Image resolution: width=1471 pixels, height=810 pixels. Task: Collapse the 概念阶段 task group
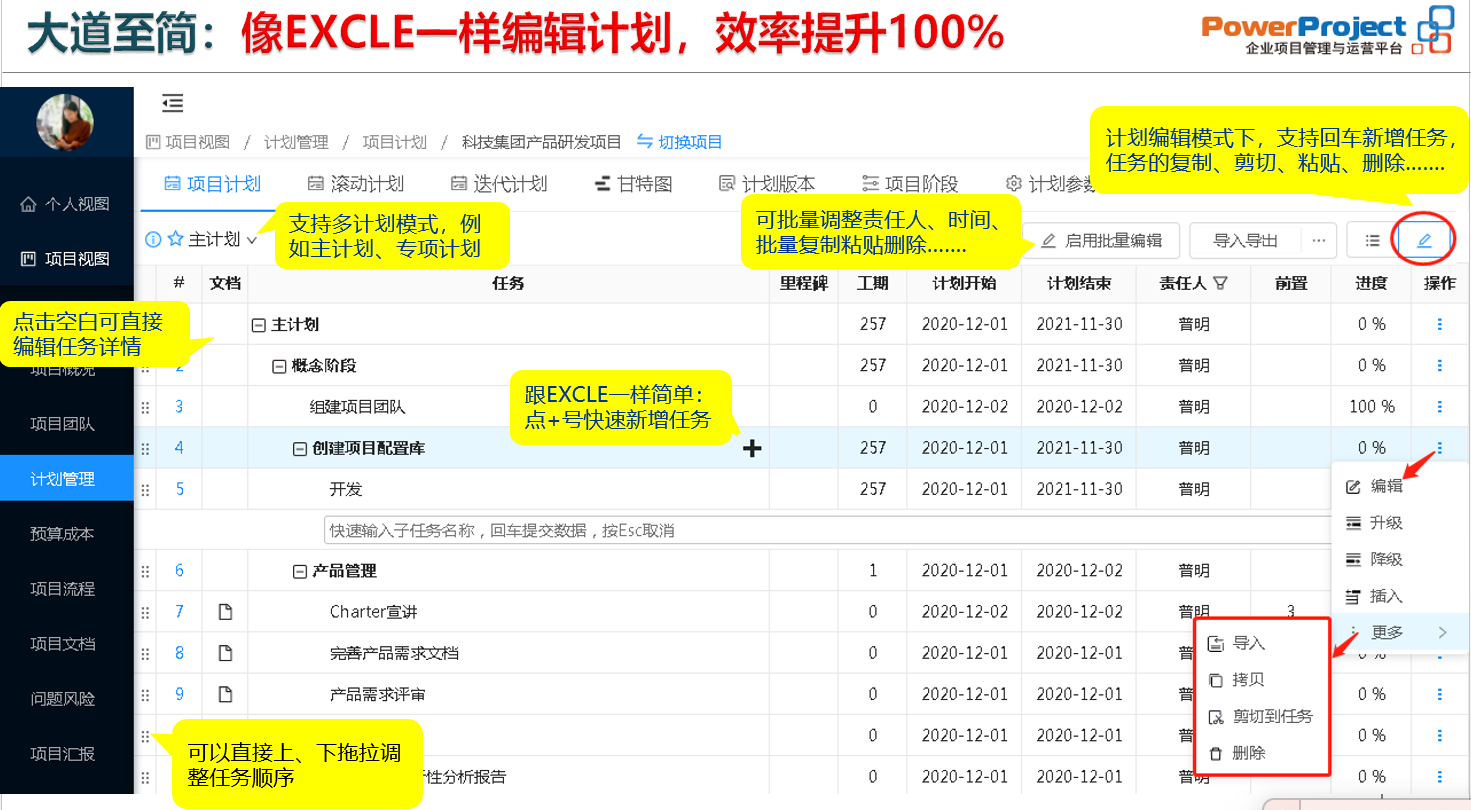[279, 366]
